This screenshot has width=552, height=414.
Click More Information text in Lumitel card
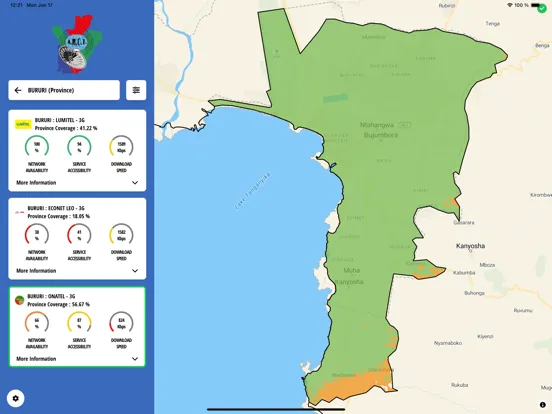pos(36,183)
